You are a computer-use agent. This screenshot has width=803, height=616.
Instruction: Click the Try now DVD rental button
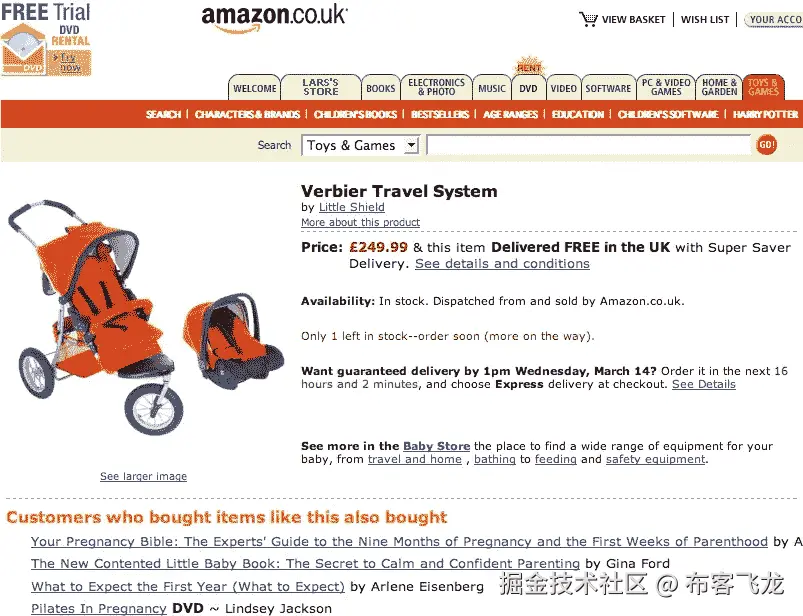70,62
